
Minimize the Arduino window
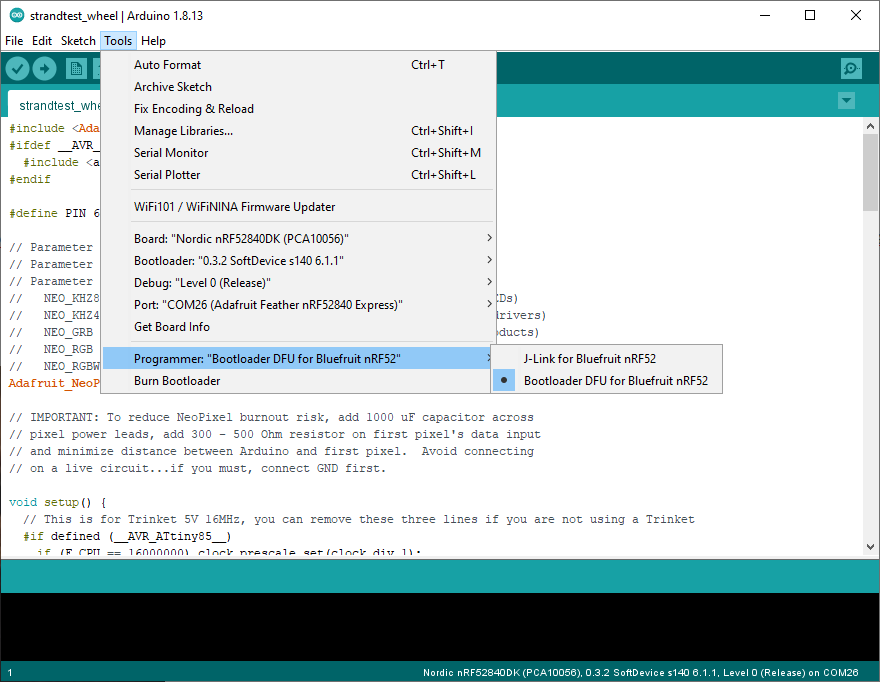point(765,15)
